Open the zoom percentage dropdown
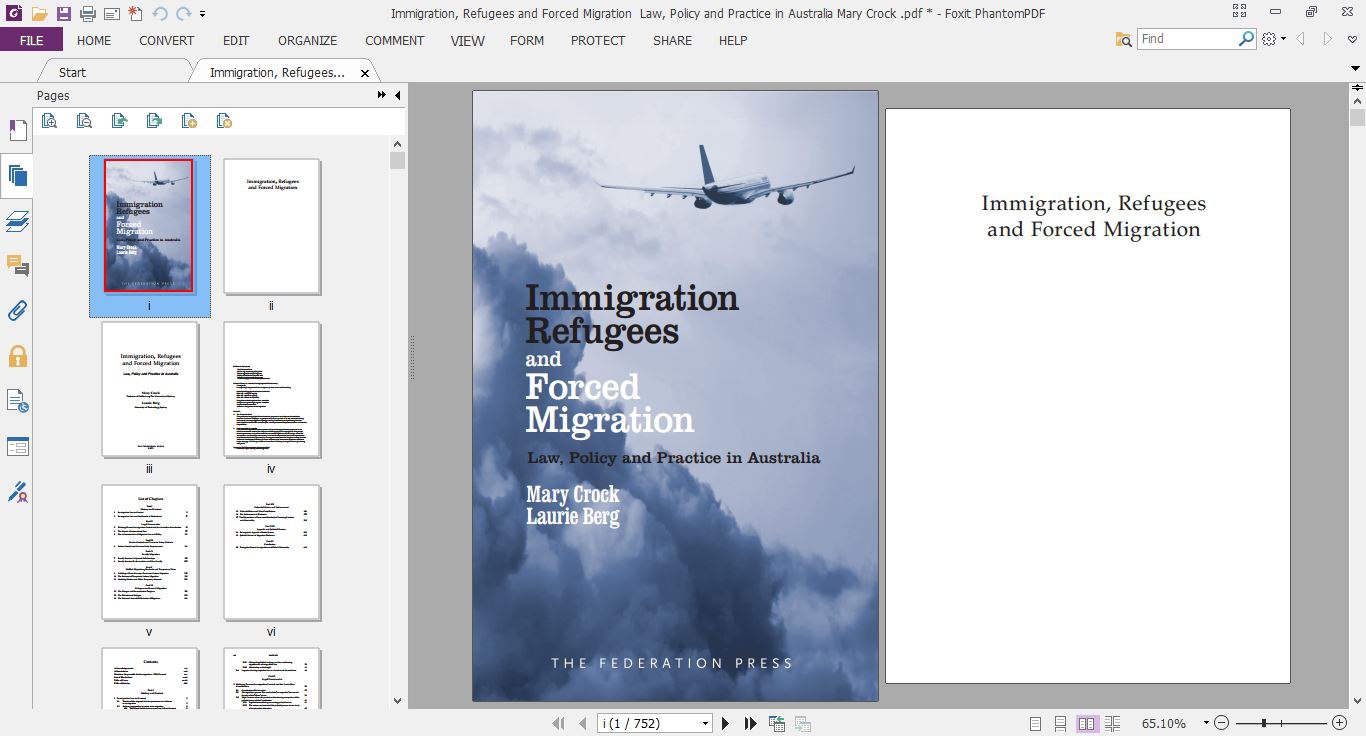This screenshot has width=1366, height=736. coord(1206,723)
